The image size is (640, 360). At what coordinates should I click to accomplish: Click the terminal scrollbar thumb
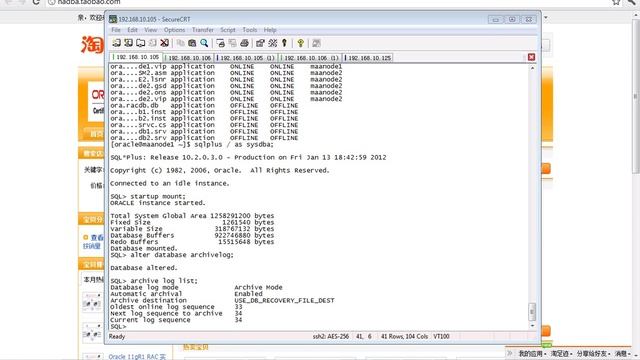[532, 312]
